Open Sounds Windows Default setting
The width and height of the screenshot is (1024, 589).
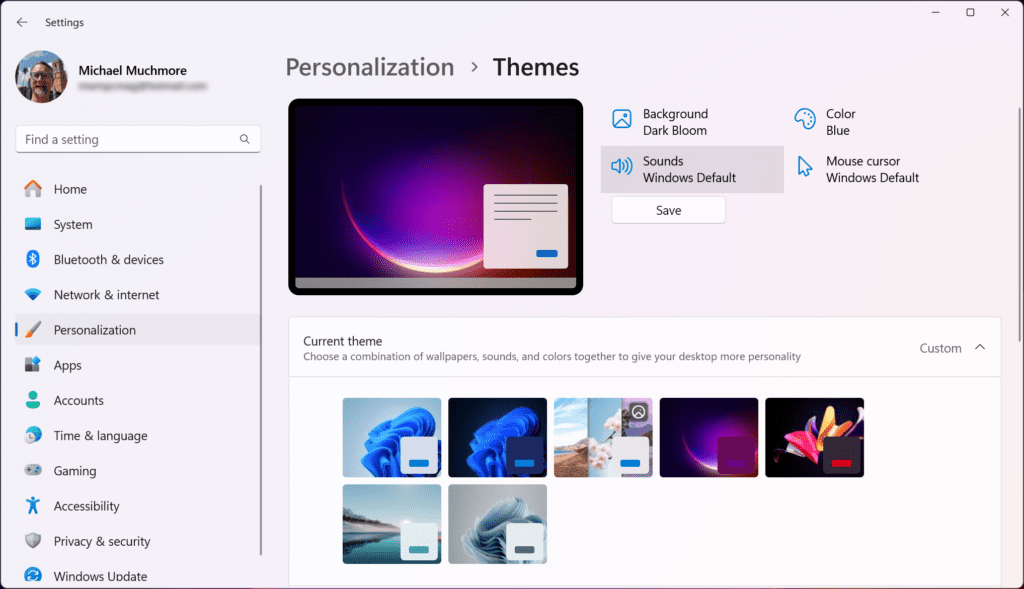point(692,169)
